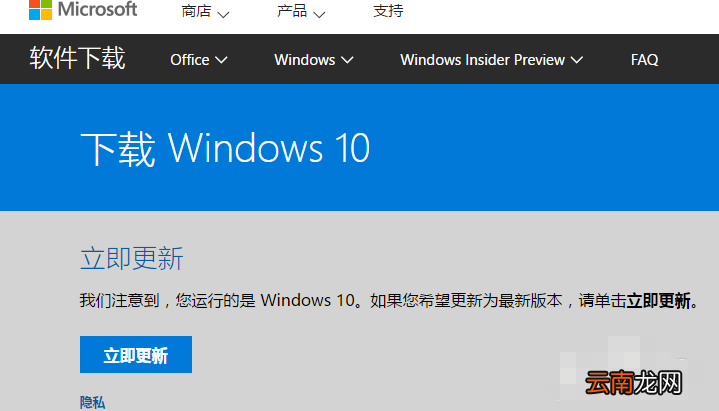Open the 支持 menu item
This screenshot has height=411, width=719.
388,11
